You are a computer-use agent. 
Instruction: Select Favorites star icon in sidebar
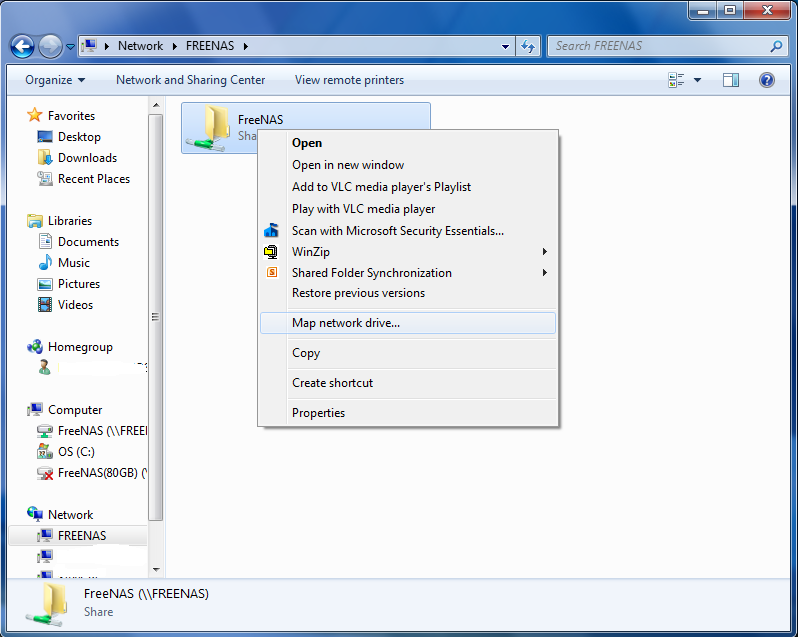click(x=35, y=115)
